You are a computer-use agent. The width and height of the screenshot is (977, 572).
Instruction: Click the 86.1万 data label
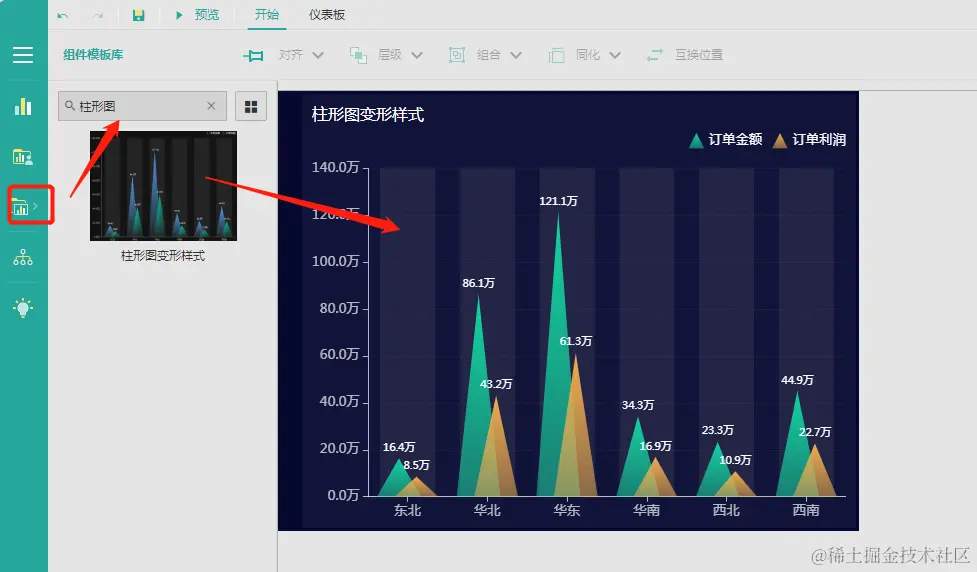[x=479, y=284]
